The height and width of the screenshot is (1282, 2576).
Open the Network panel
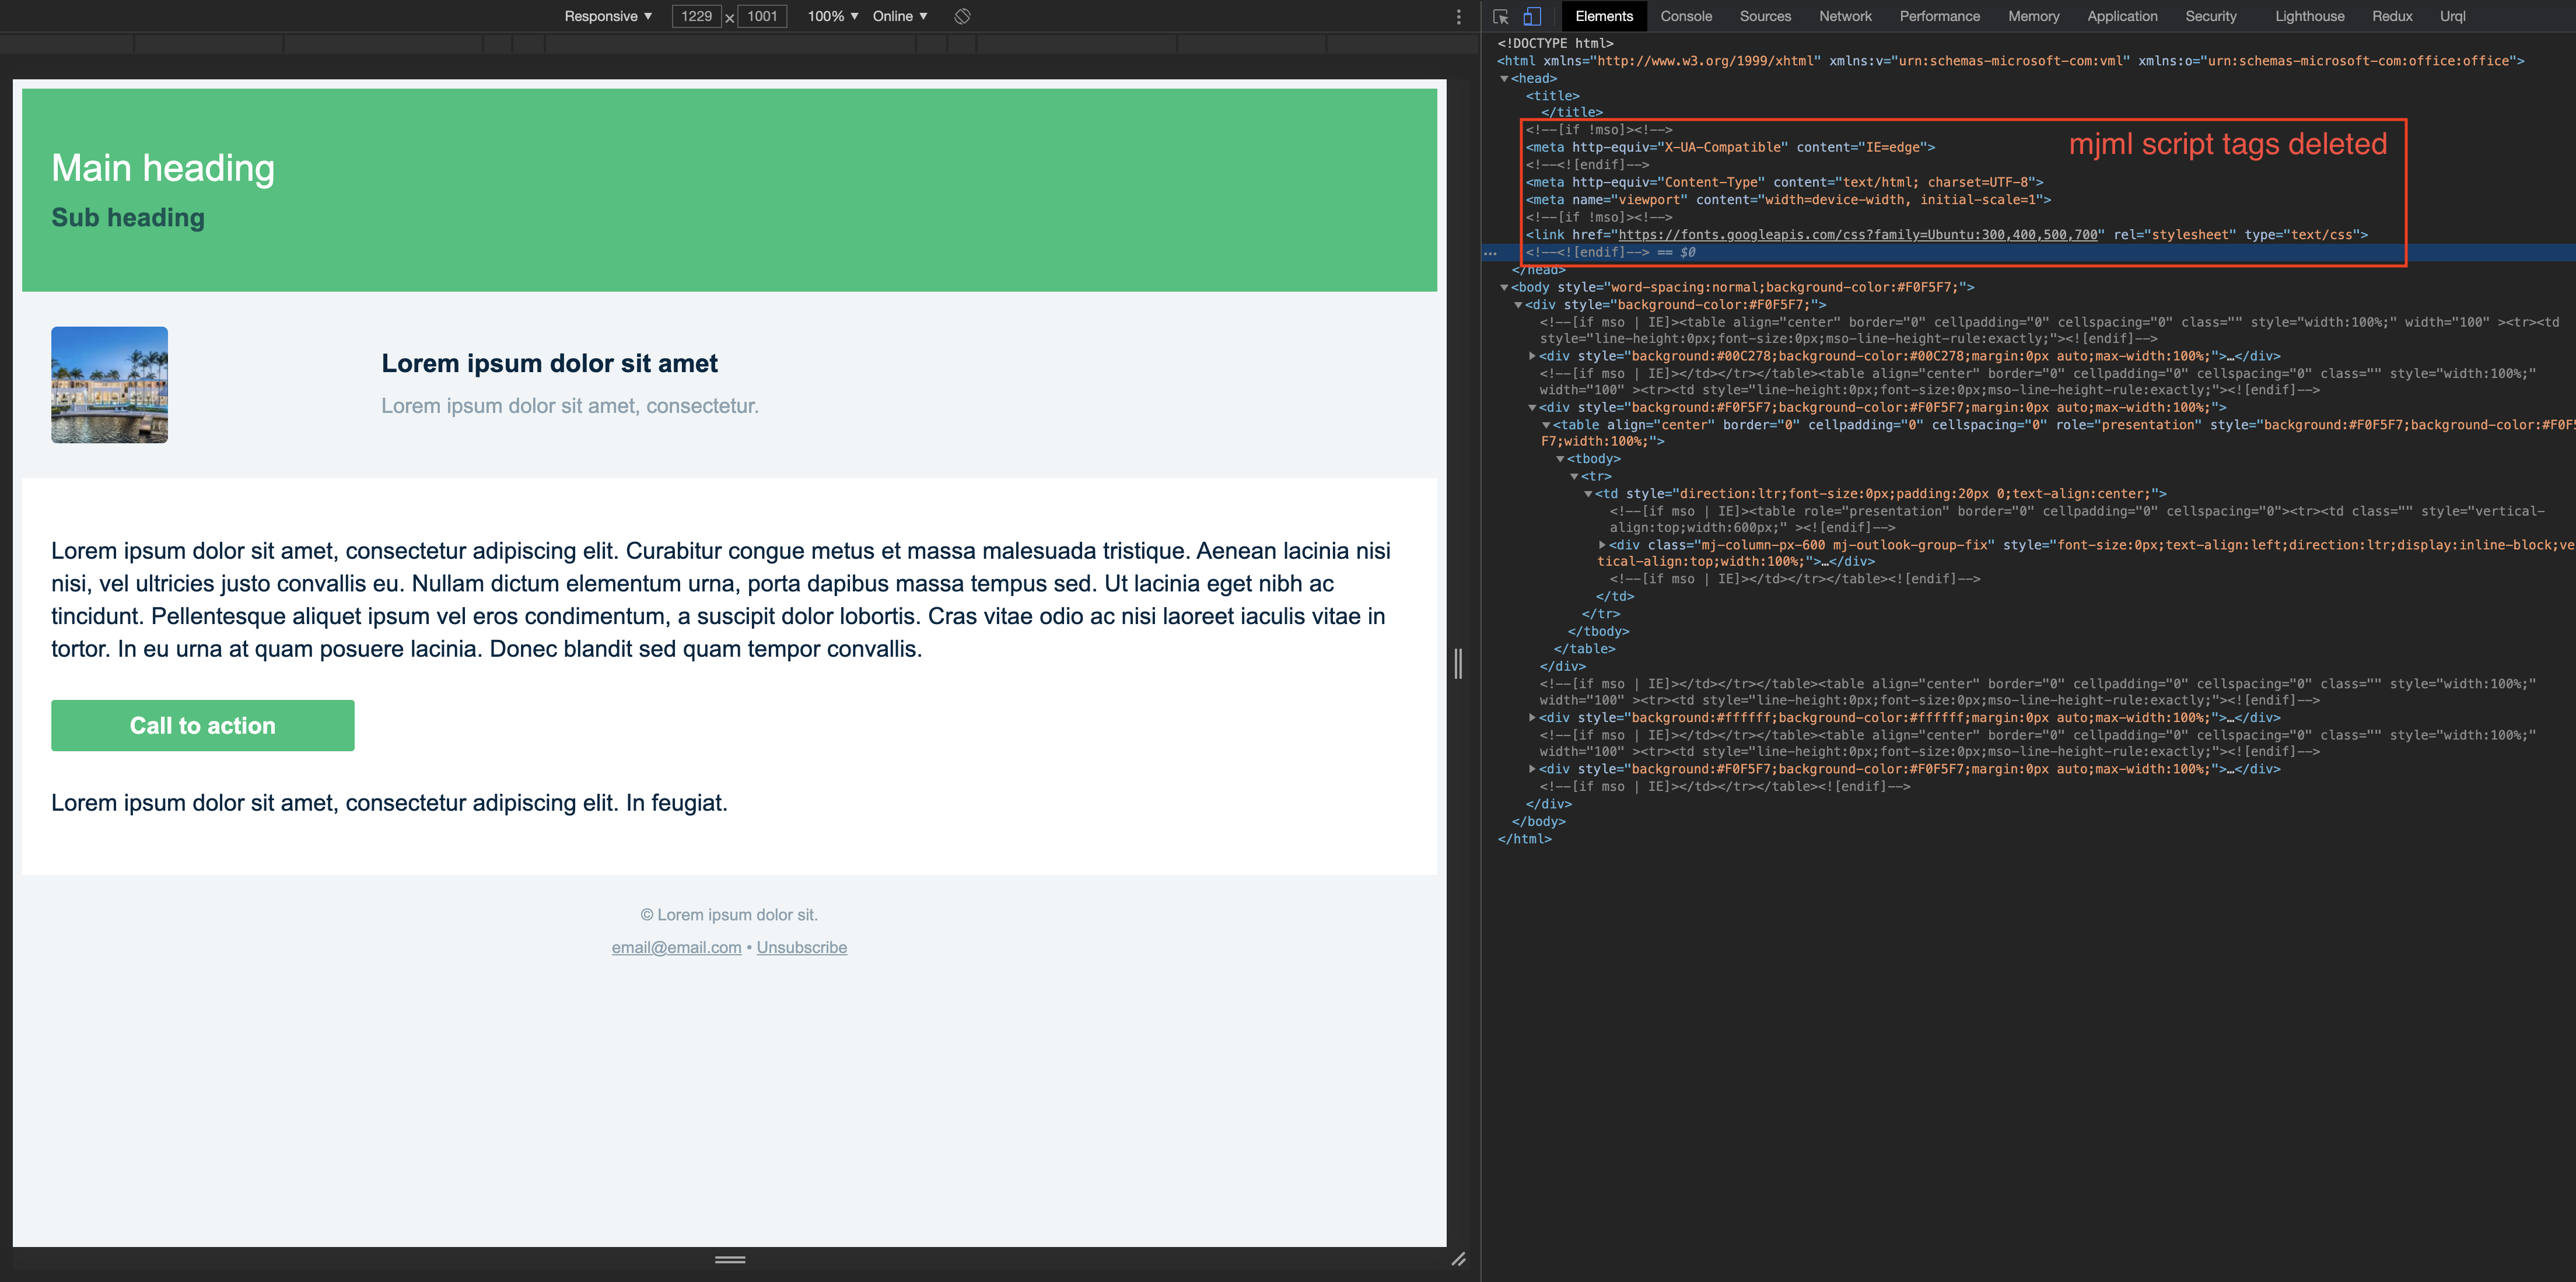click(x=1845, y=16)
